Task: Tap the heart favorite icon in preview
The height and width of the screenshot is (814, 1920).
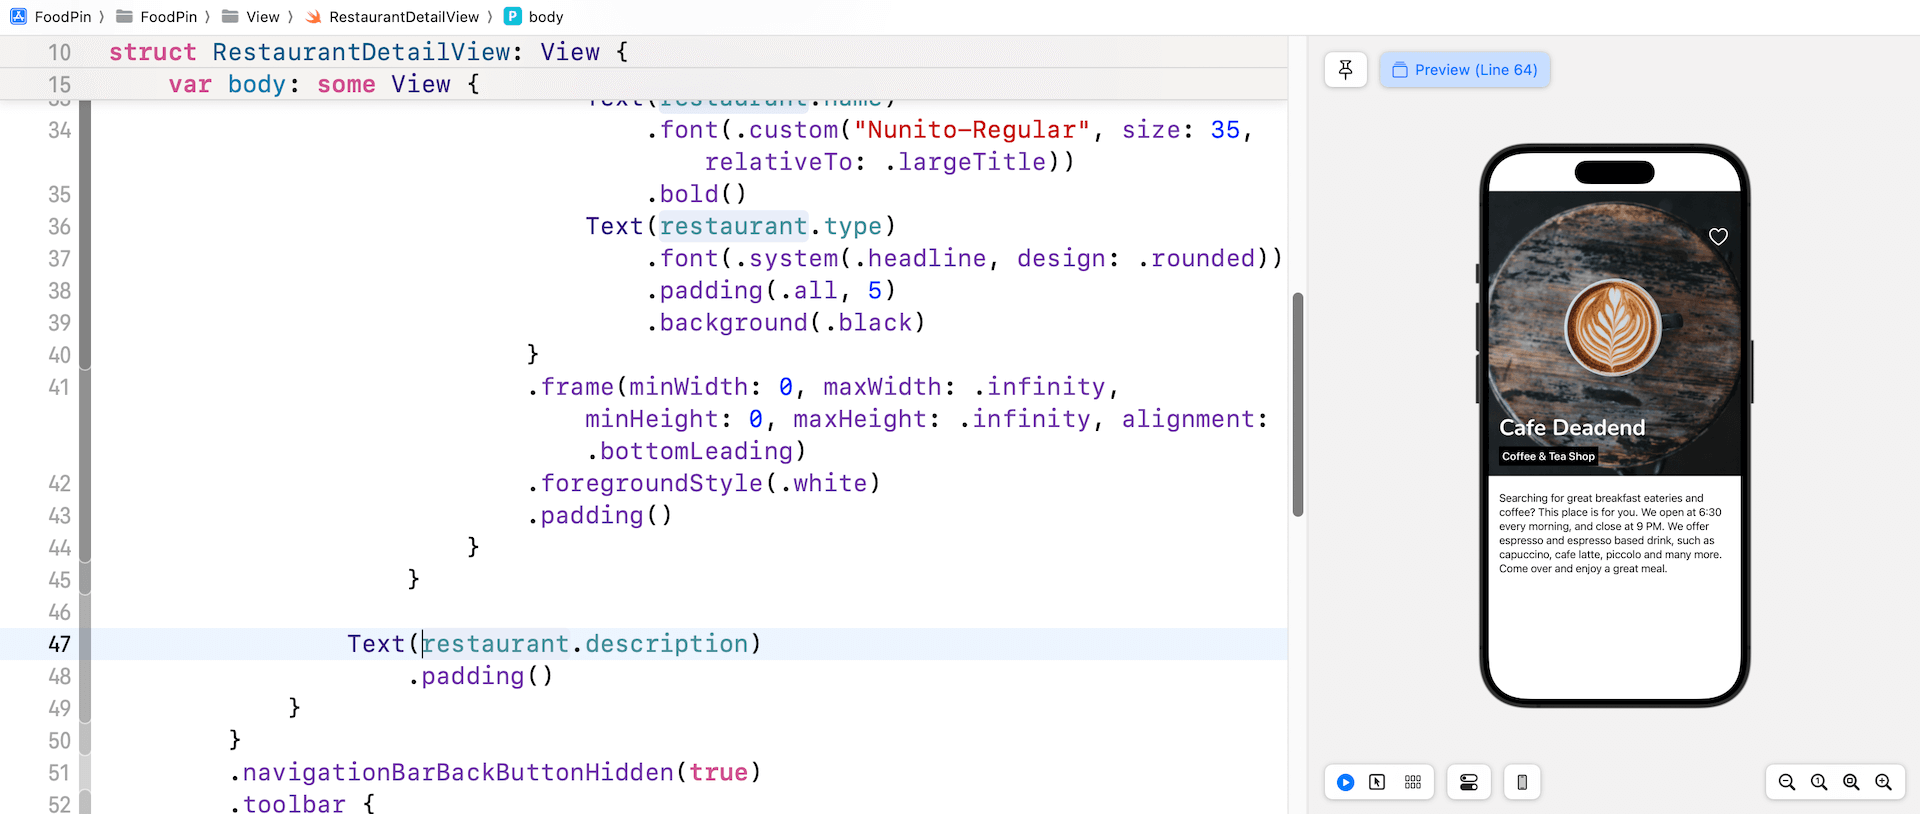Action: 1717,237
